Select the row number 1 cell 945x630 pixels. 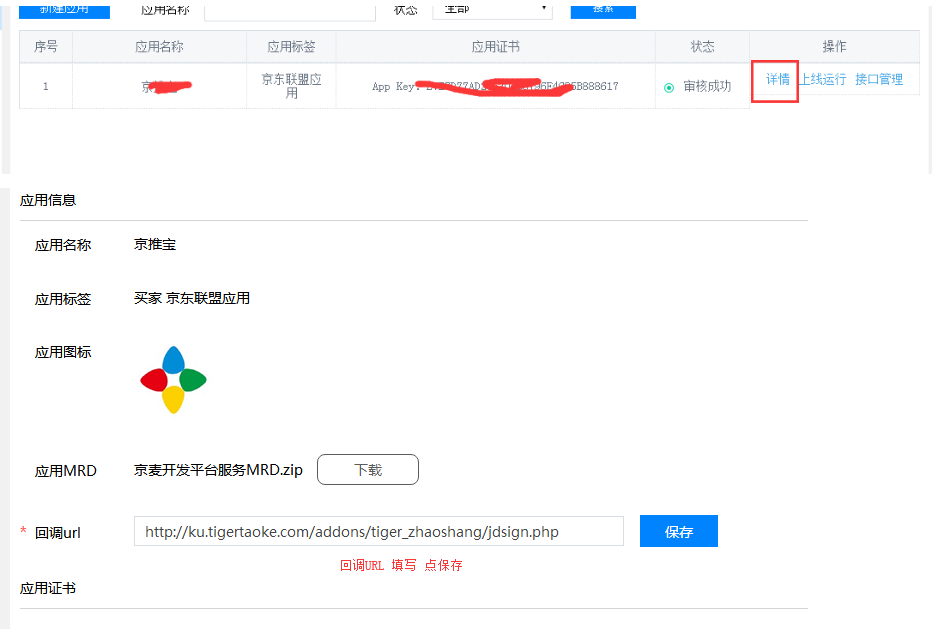click(46, 86)
